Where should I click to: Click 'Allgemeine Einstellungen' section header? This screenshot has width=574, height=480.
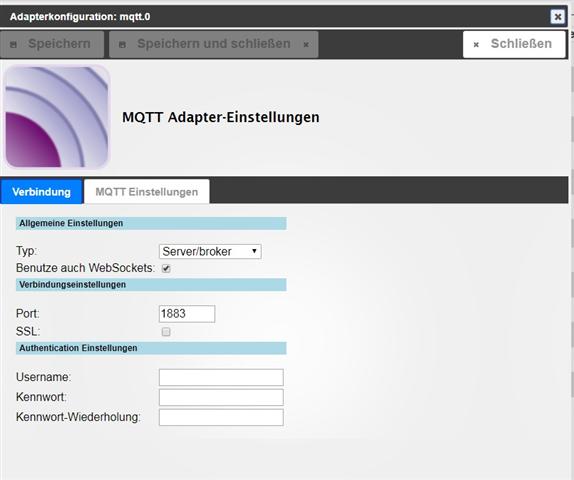pos(151,223)
